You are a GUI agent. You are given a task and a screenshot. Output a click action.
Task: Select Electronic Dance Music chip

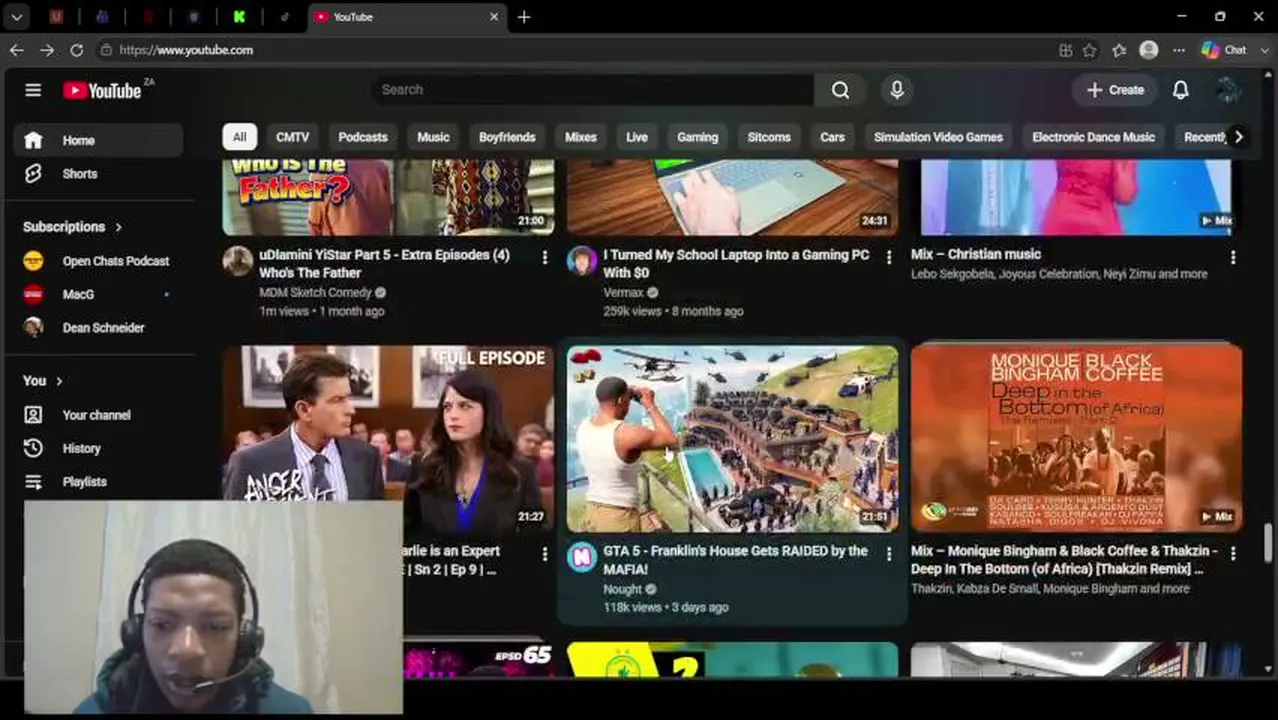click(1093, 137)
